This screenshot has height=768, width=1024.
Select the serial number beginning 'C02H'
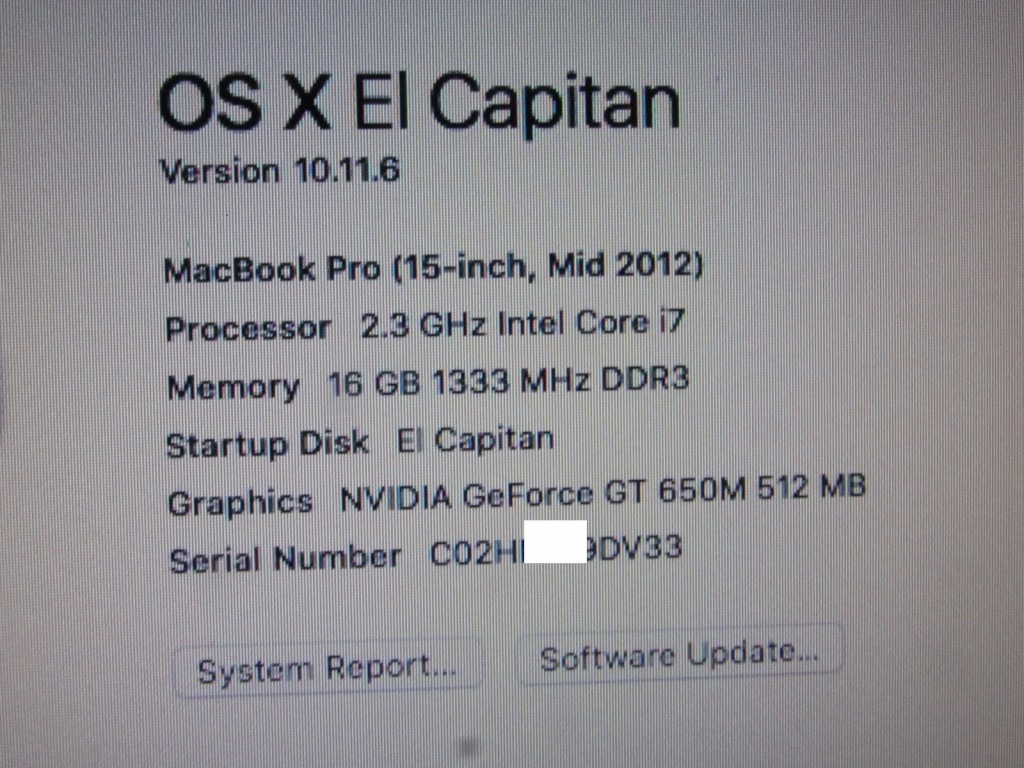point(556,551)
